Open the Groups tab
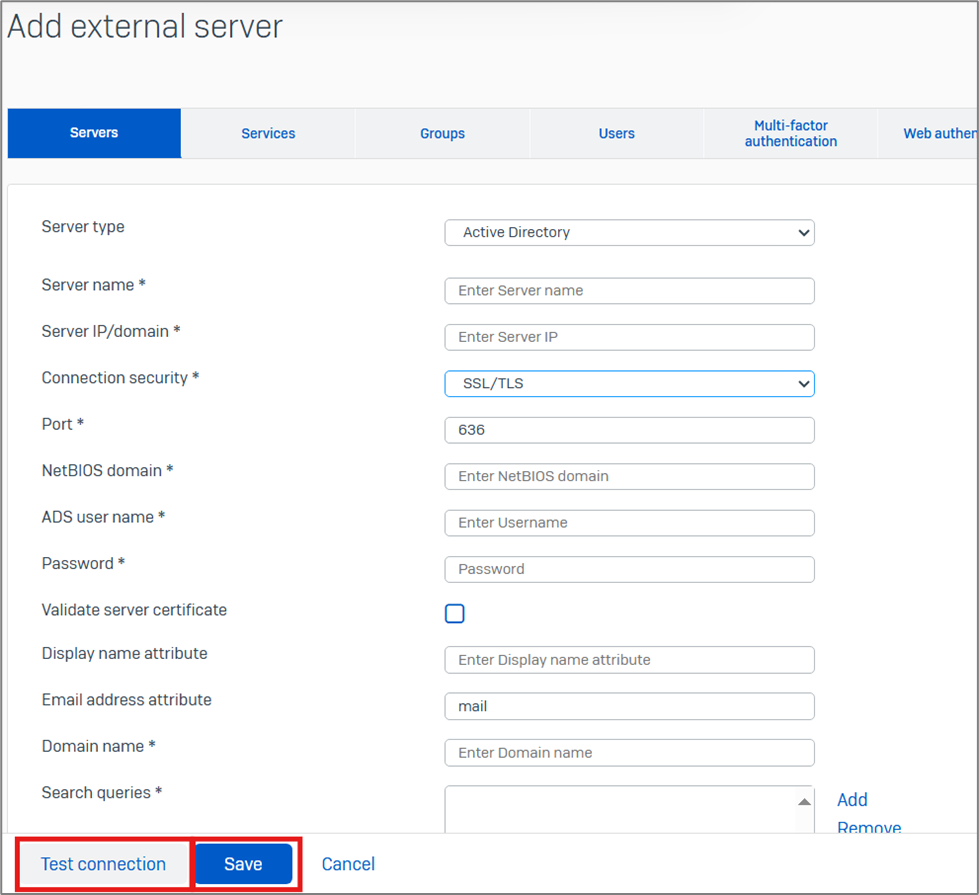 [442, 133]
